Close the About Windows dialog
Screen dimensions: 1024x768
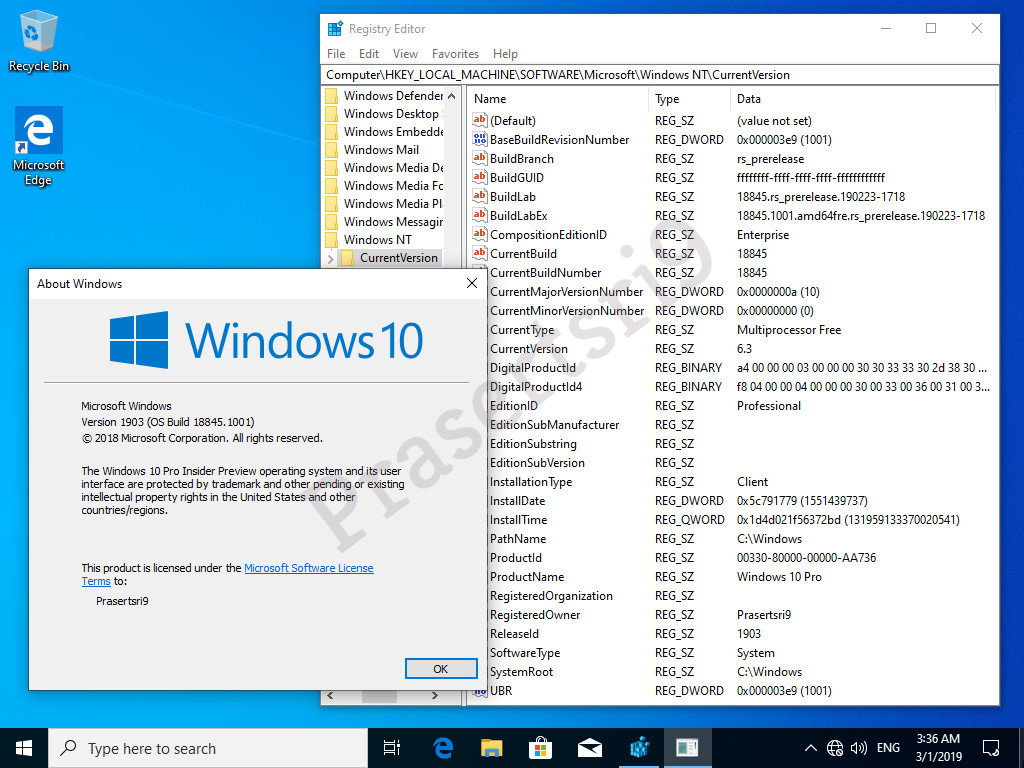point(472,283)
